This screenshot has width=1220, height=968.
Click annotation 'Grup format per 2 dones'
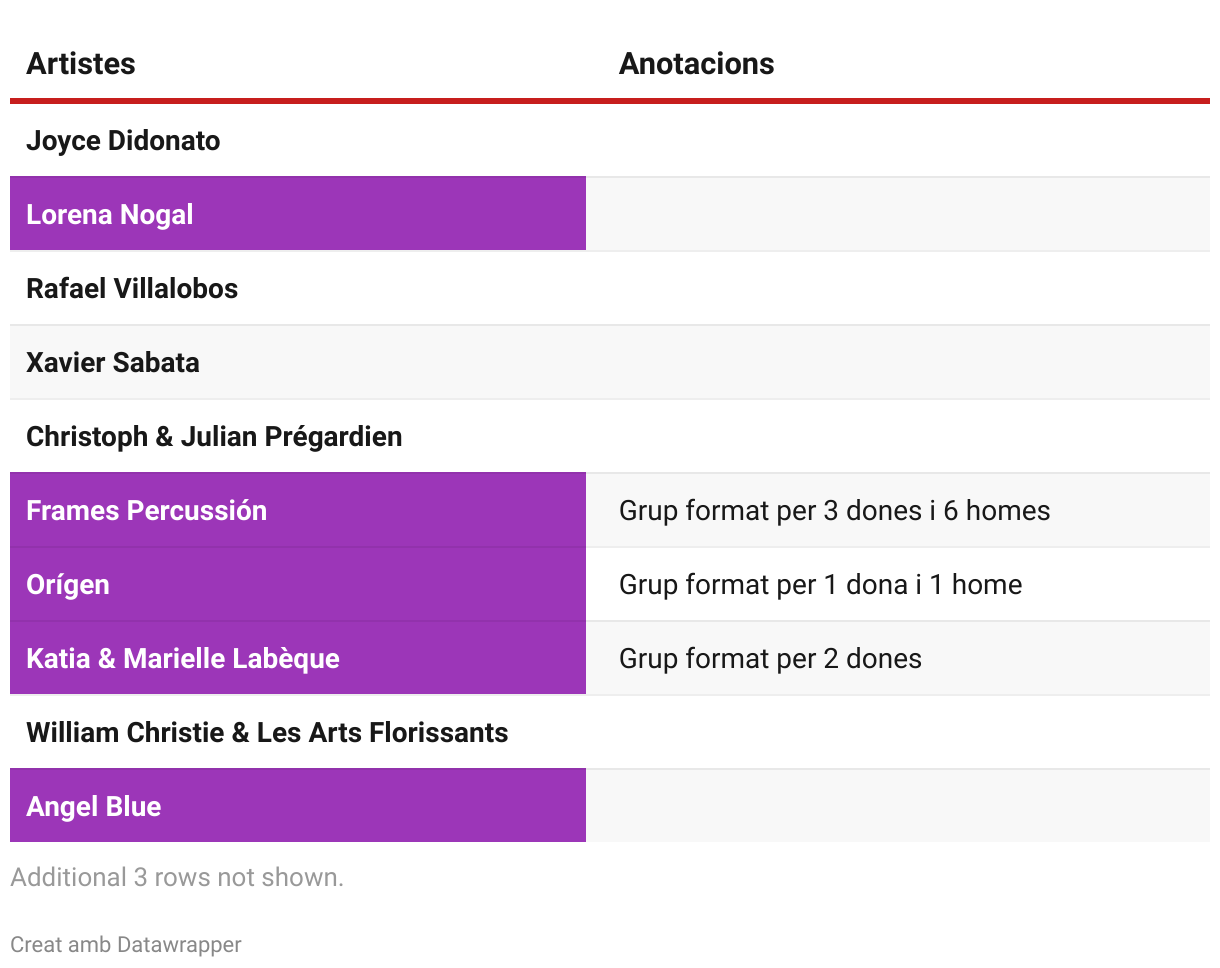[x=770, y=659]
